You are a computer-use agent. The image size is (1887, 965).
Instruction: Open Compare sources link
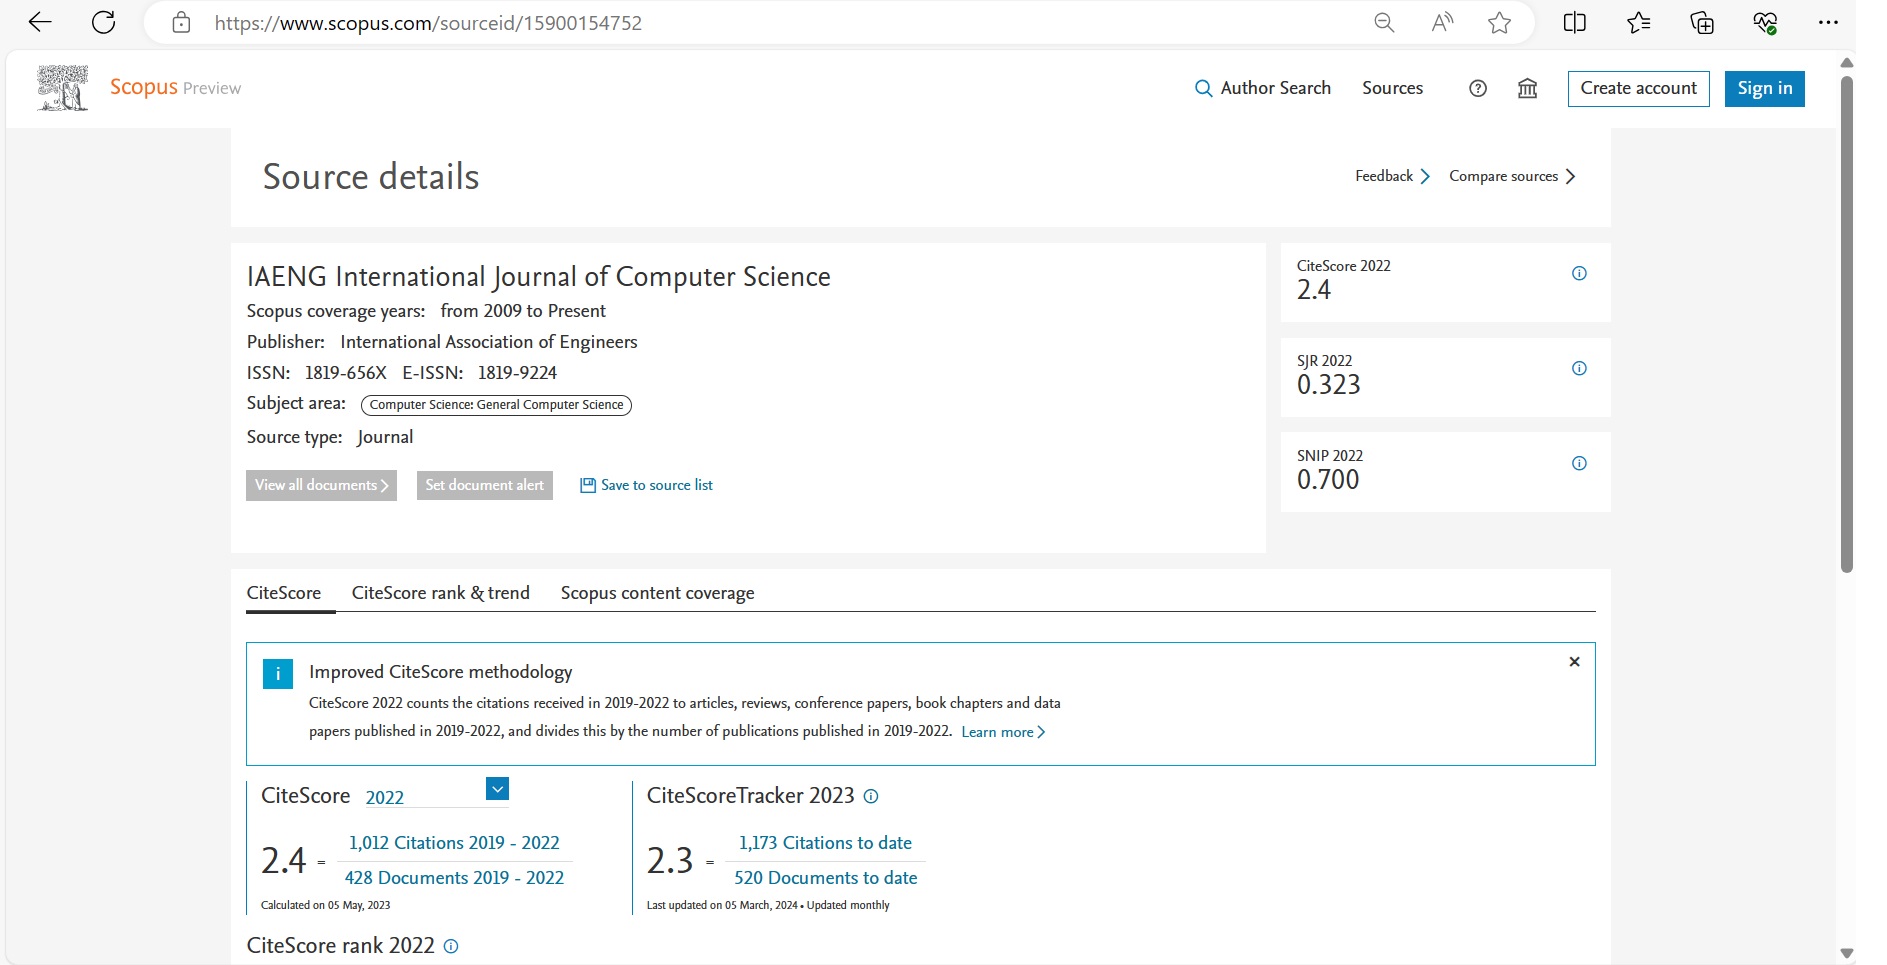point(1512,176)
